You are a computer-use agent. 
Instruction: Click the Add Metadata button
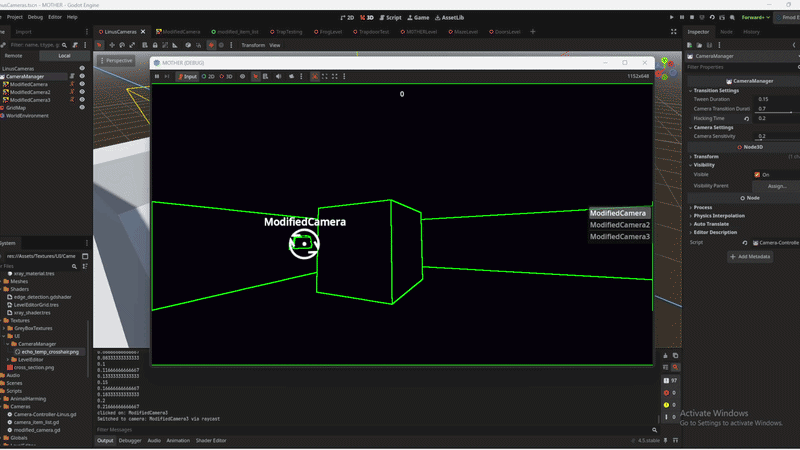click(750, 257)
